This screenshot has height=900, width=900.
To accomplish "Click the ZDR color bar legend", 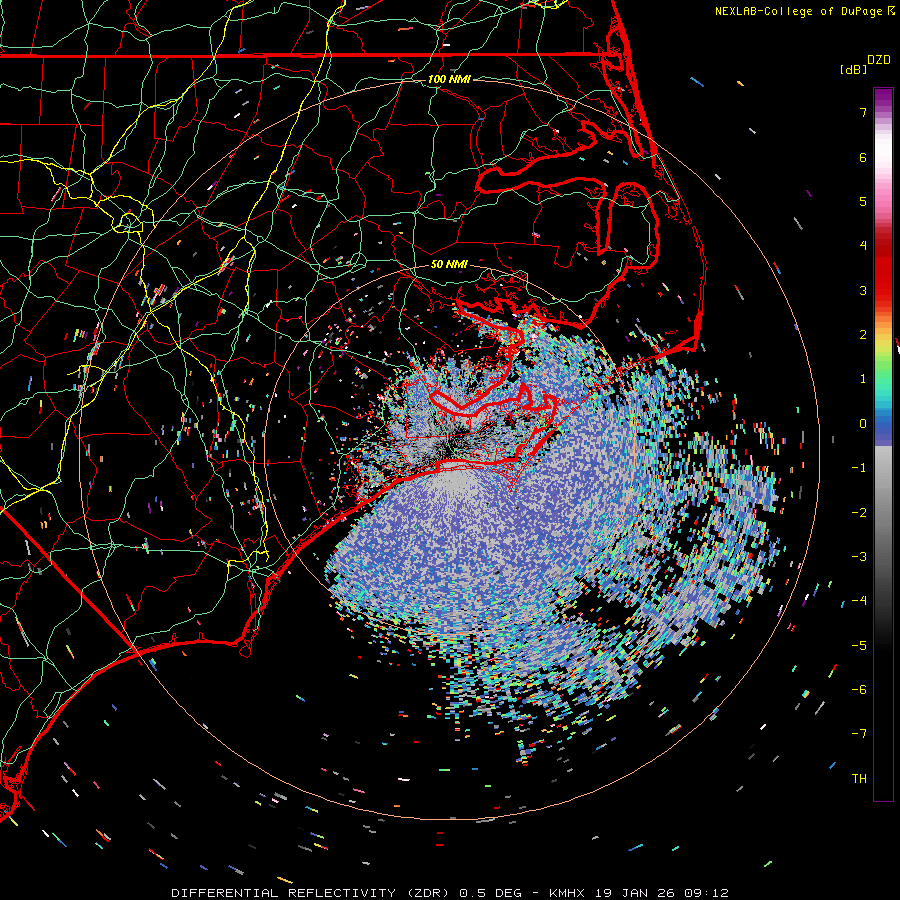I will point(883,444).
